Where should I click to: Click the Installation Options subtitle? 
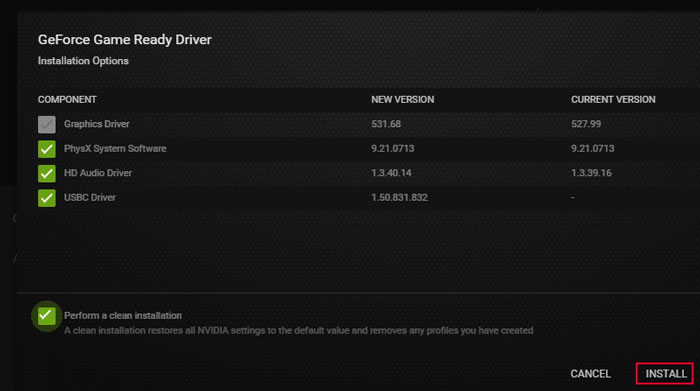(83, 61)
